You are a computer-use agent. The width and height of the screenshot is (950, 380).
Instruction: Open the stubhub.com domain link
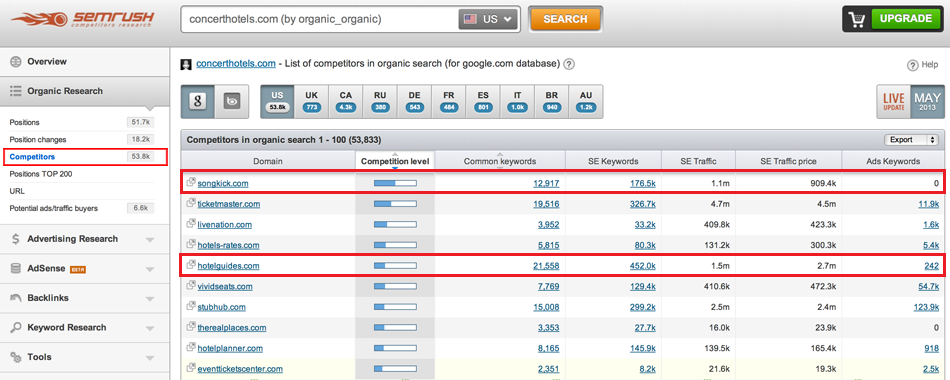coord(221,307)
